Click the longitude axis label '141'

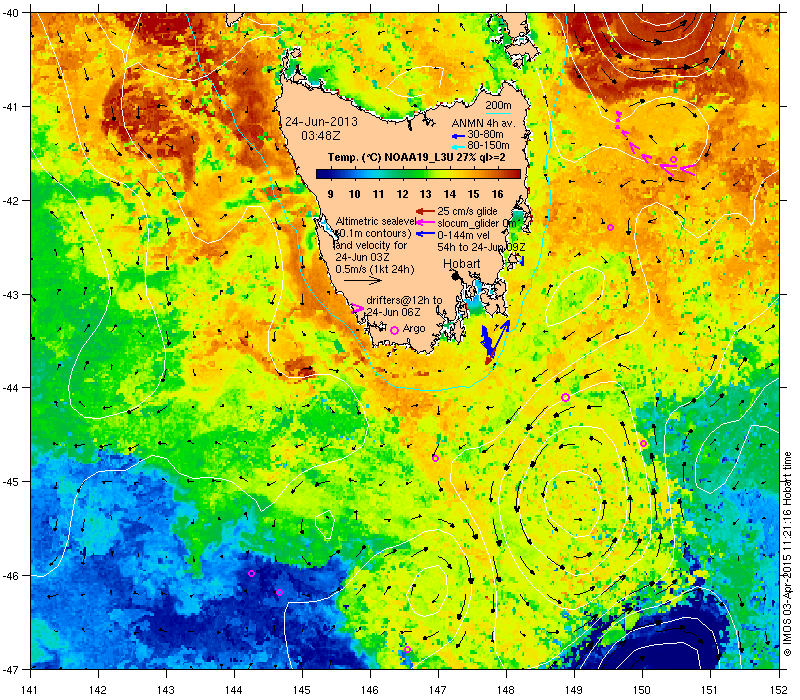pyautogui.click(x=31, y=690)
